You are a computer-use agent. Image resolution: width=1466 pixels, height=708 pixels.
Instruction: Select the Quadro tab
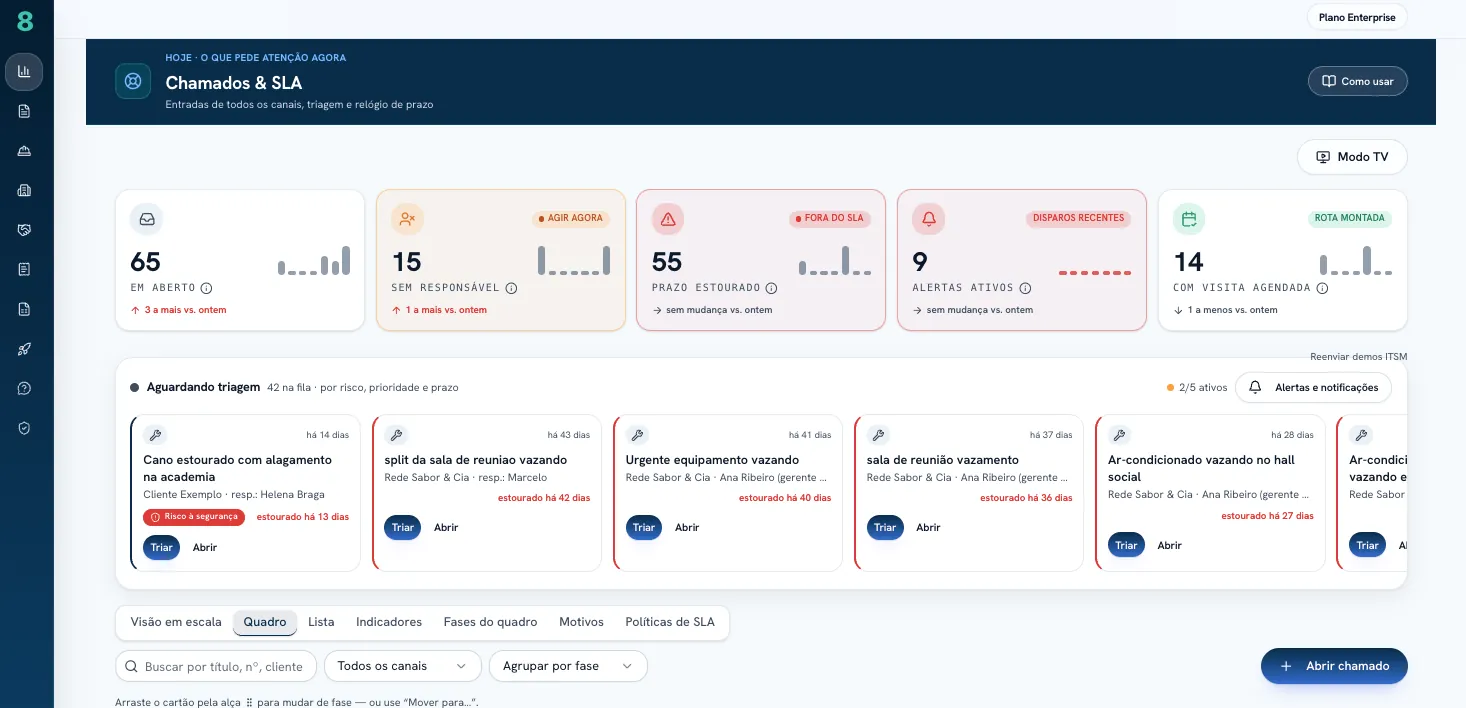pyautogui.click(x=265, y=622)
